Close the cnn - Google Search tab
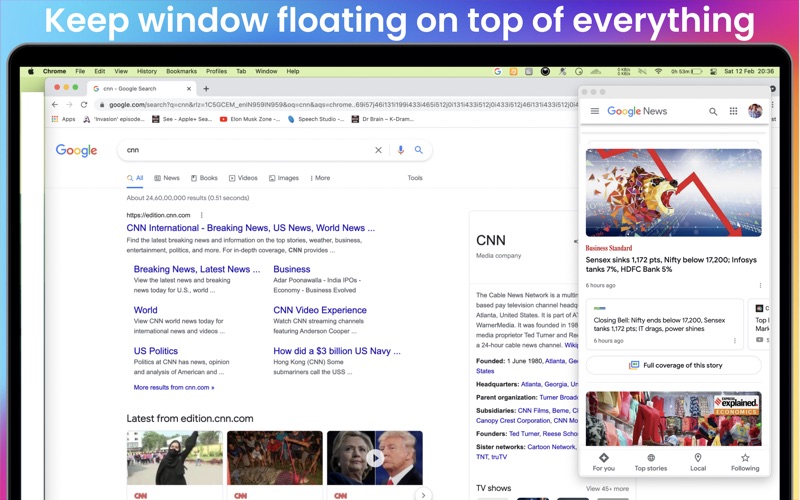The image size is (800, 500). [189, 89]
